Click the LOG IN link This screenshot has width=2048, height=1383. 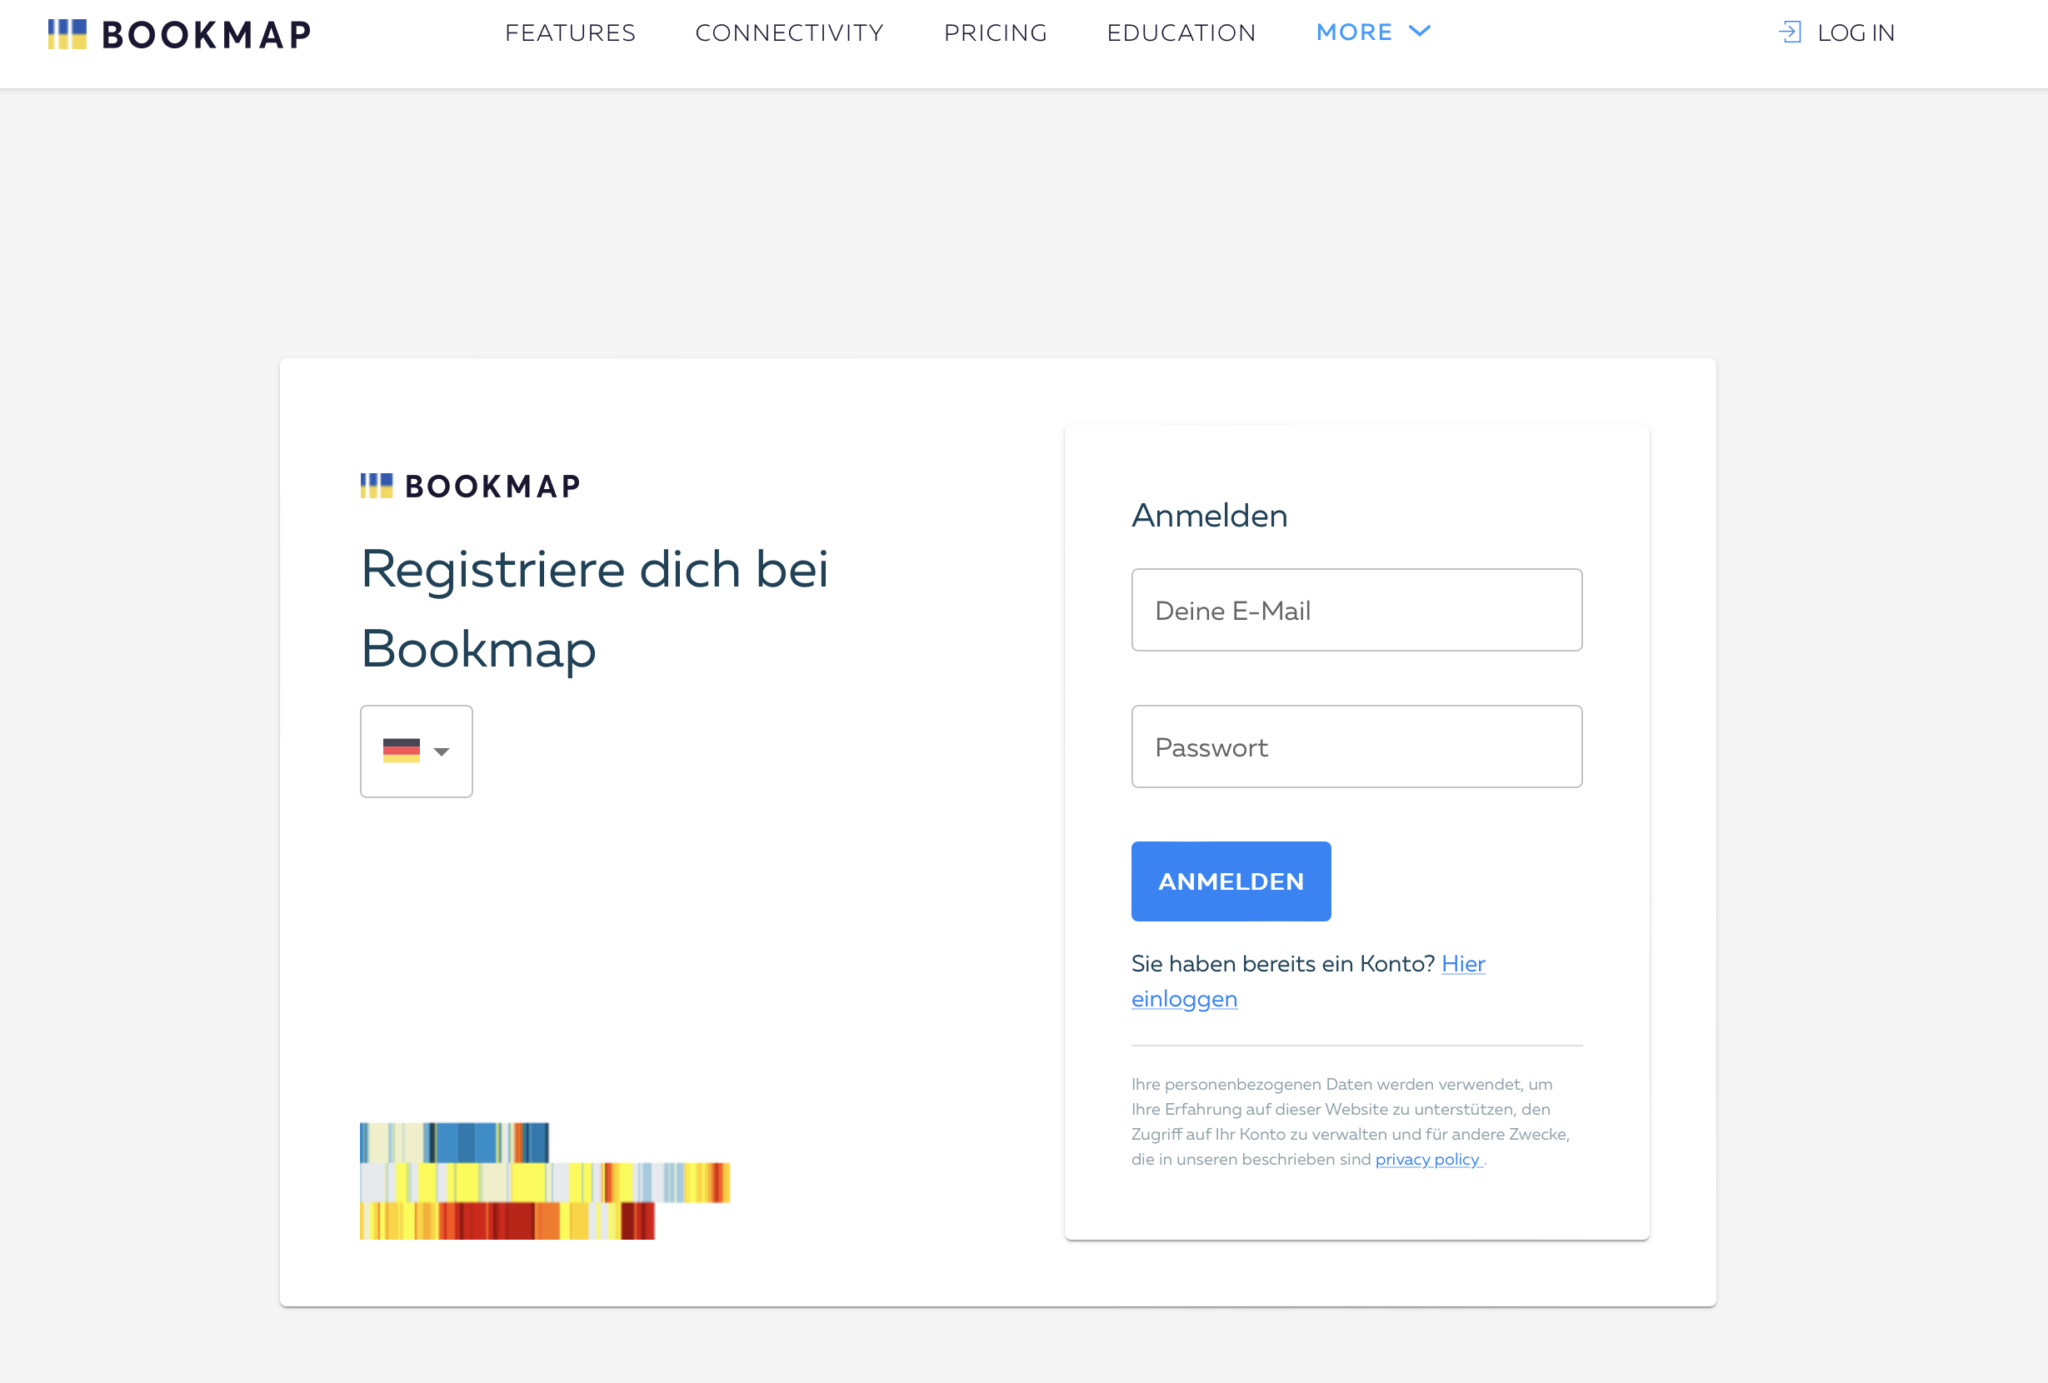(x=1855, y=33)
